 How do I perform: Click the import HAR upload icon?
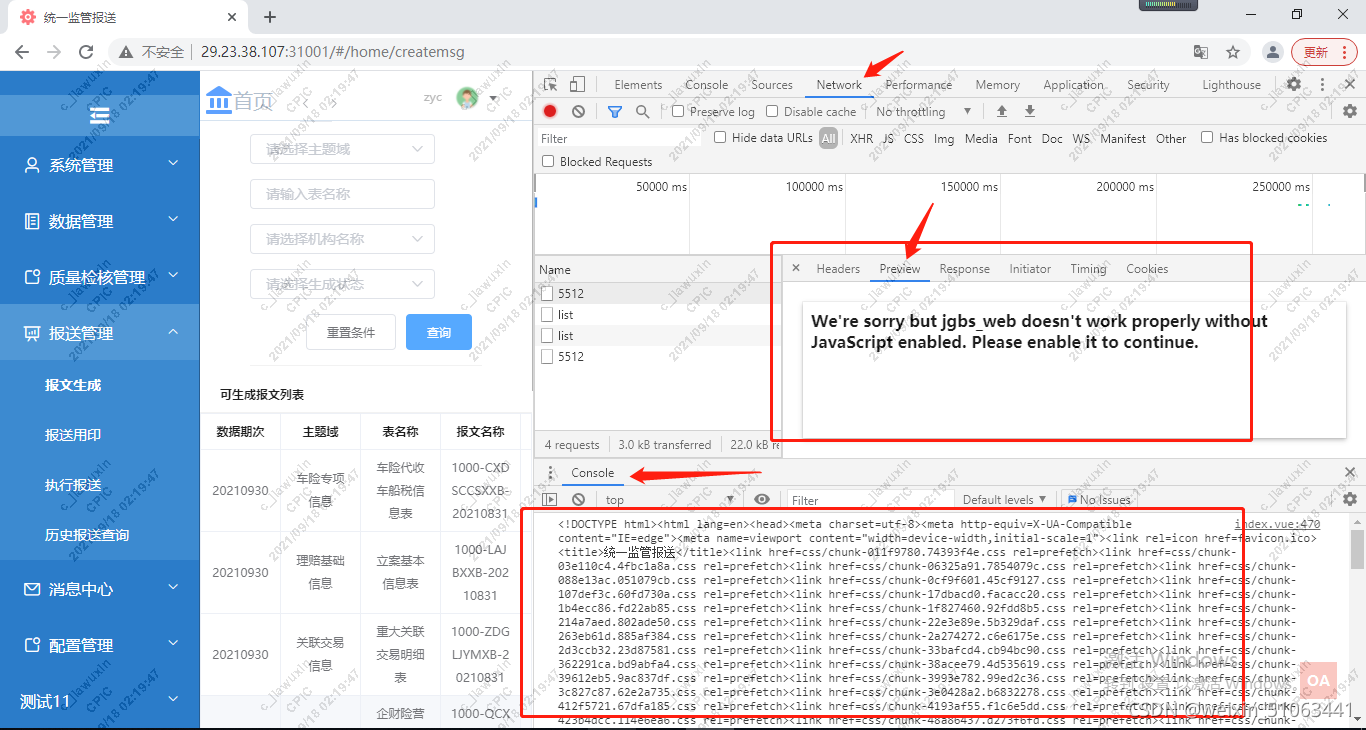point(1001,111)
